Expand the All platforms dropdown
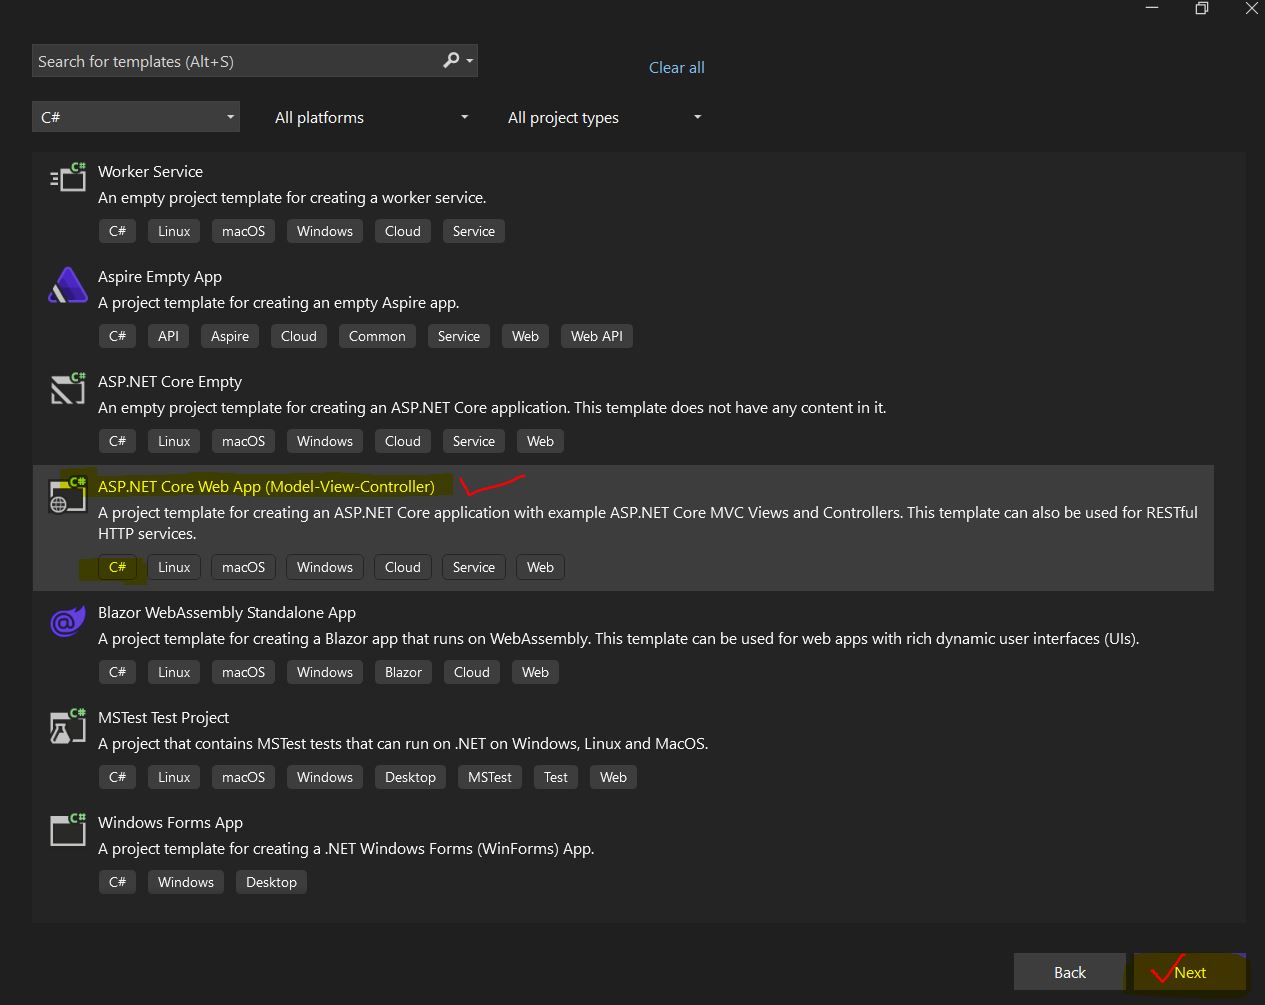The width and height of the screenshot is (1265, 1005). click(x=370, y=117)
